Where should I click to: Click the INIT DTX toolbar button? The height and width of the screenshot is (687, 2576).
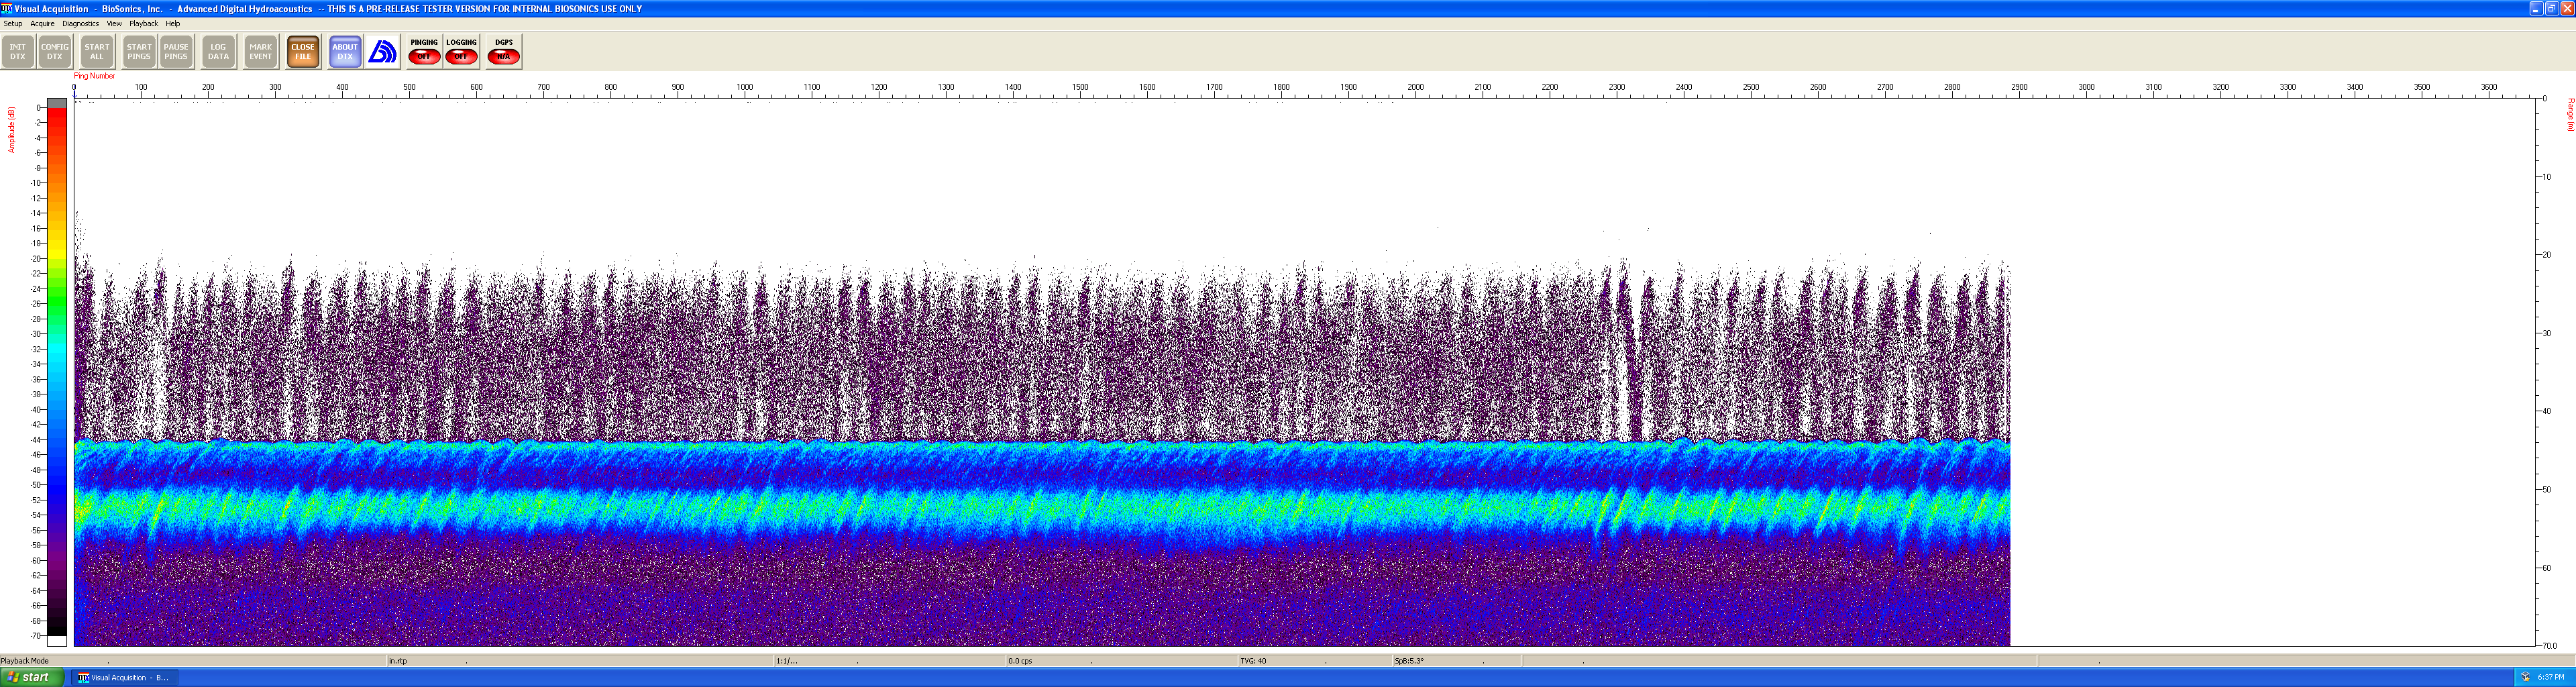click(18, 52)
